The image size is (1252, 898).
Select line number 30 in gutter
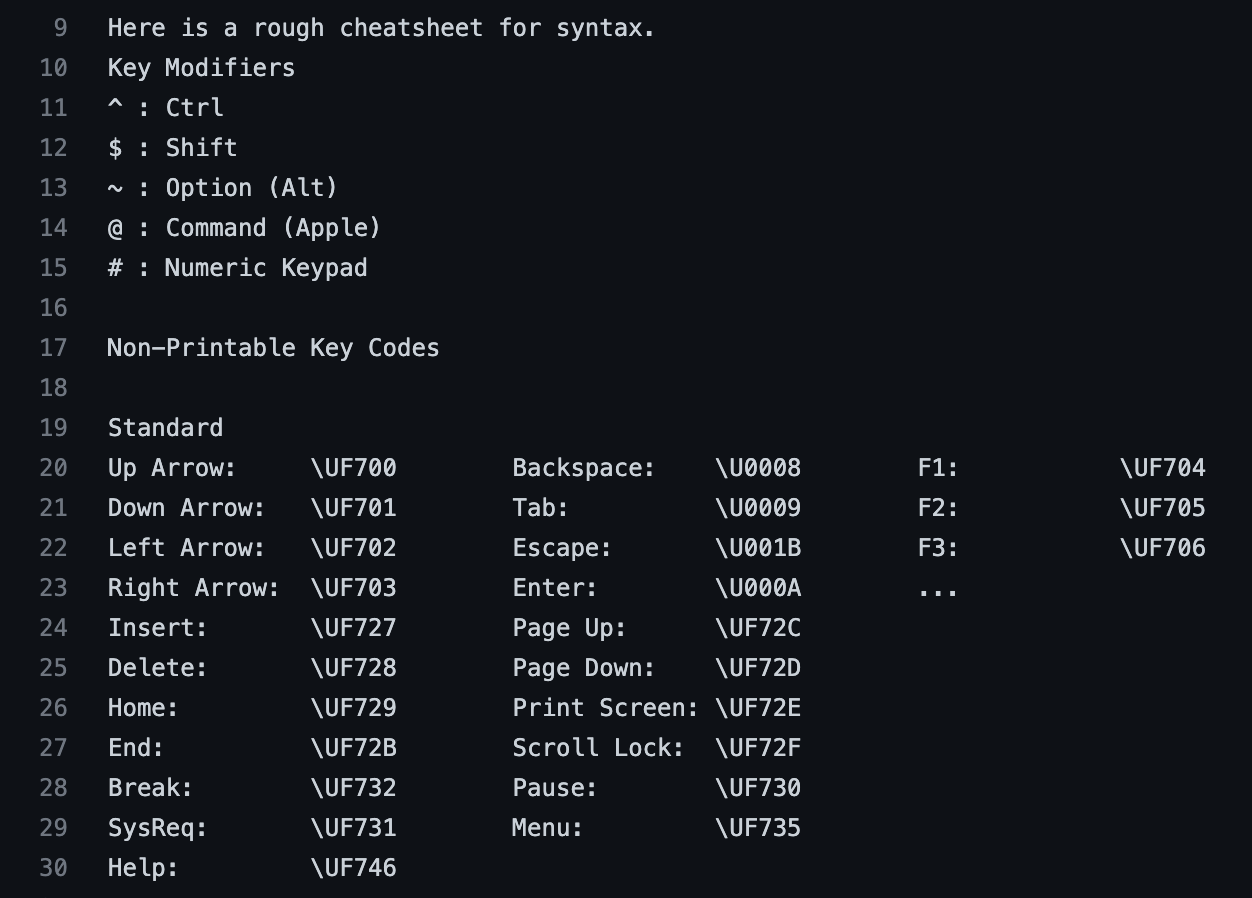(x=53, y=868)
